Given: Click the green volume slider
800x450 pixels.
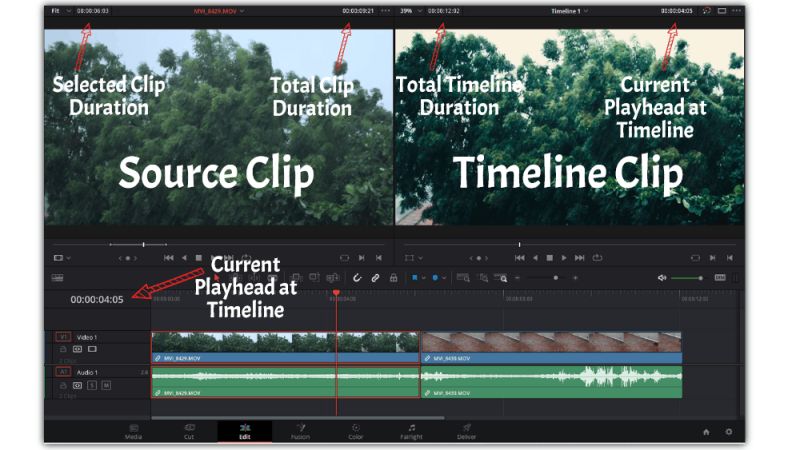Looking at the screenshot, I should (687, 278).
